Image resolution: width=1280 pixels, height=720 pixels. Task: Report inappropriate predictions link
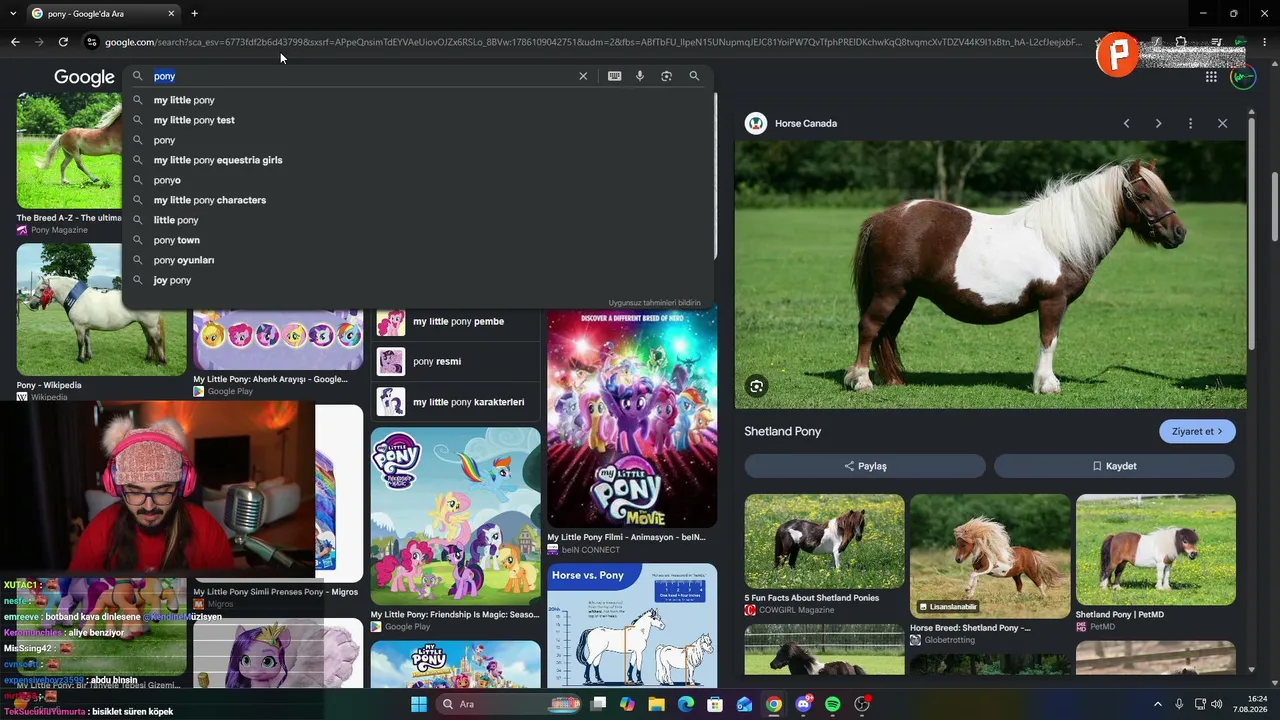(x=654, y=303)
